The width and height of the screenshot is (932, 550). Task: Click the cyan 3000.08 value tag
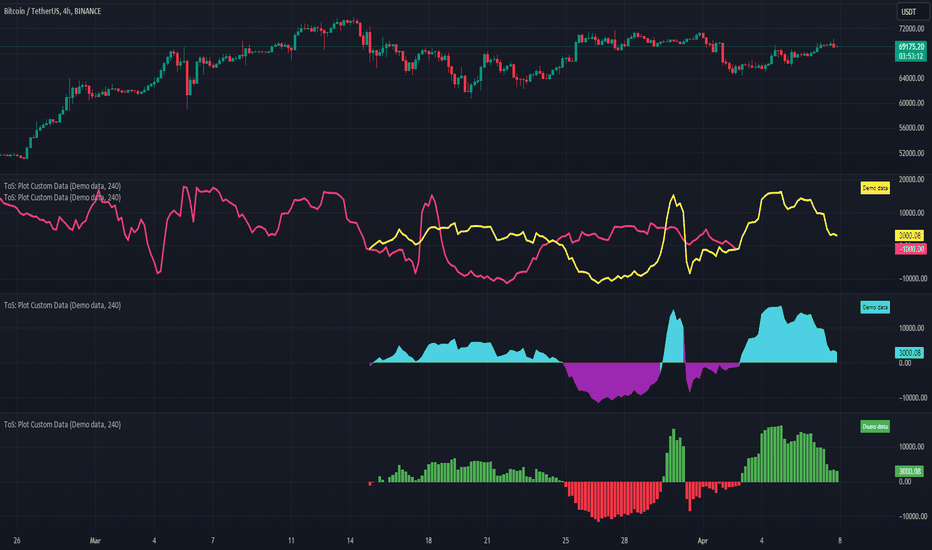(x=909, y=353)
